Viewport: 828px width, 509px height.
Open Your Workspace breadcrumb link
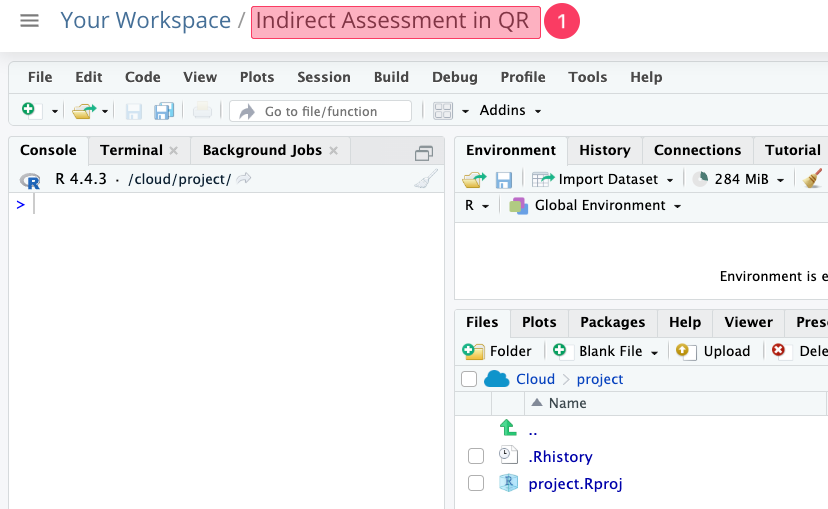coord(145,20)
